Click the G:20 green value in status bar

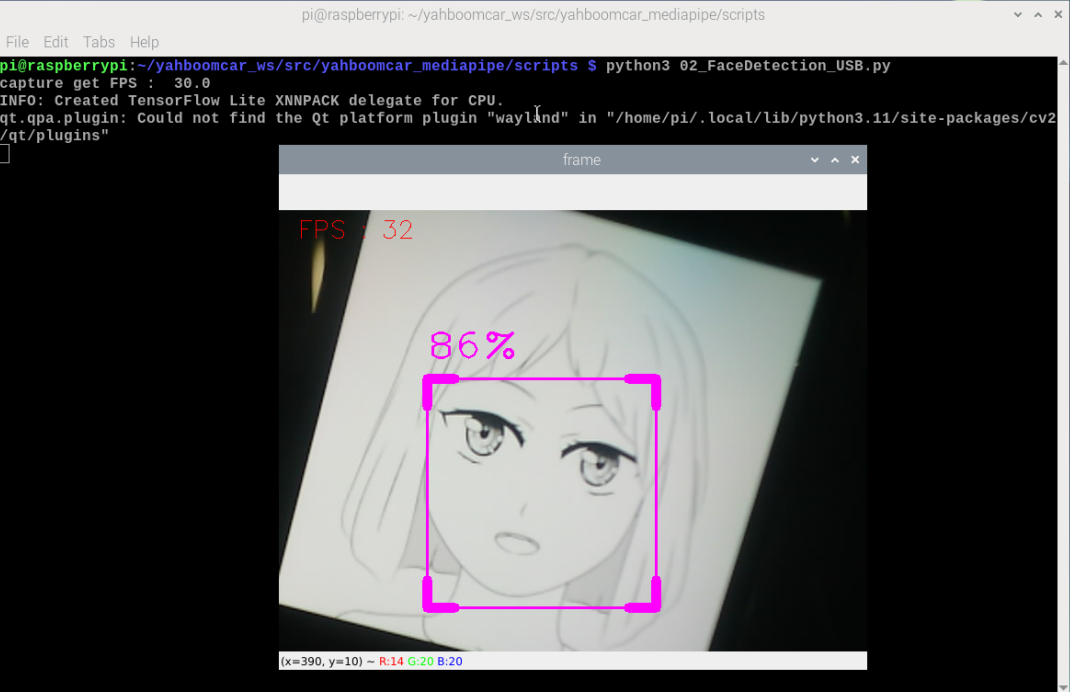click(x=420, y=661)
